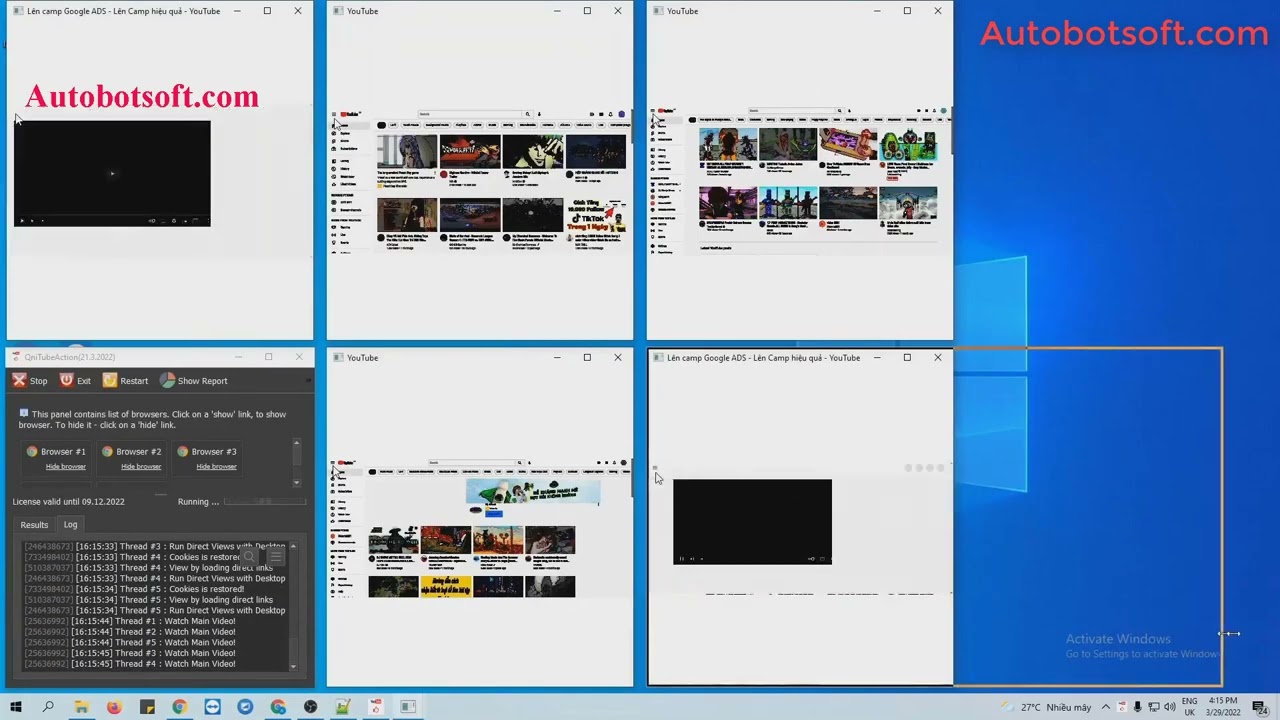1280x720 pixels.
Task: Select the Browser #3 Chrome icon
Action: click(182, 451)
